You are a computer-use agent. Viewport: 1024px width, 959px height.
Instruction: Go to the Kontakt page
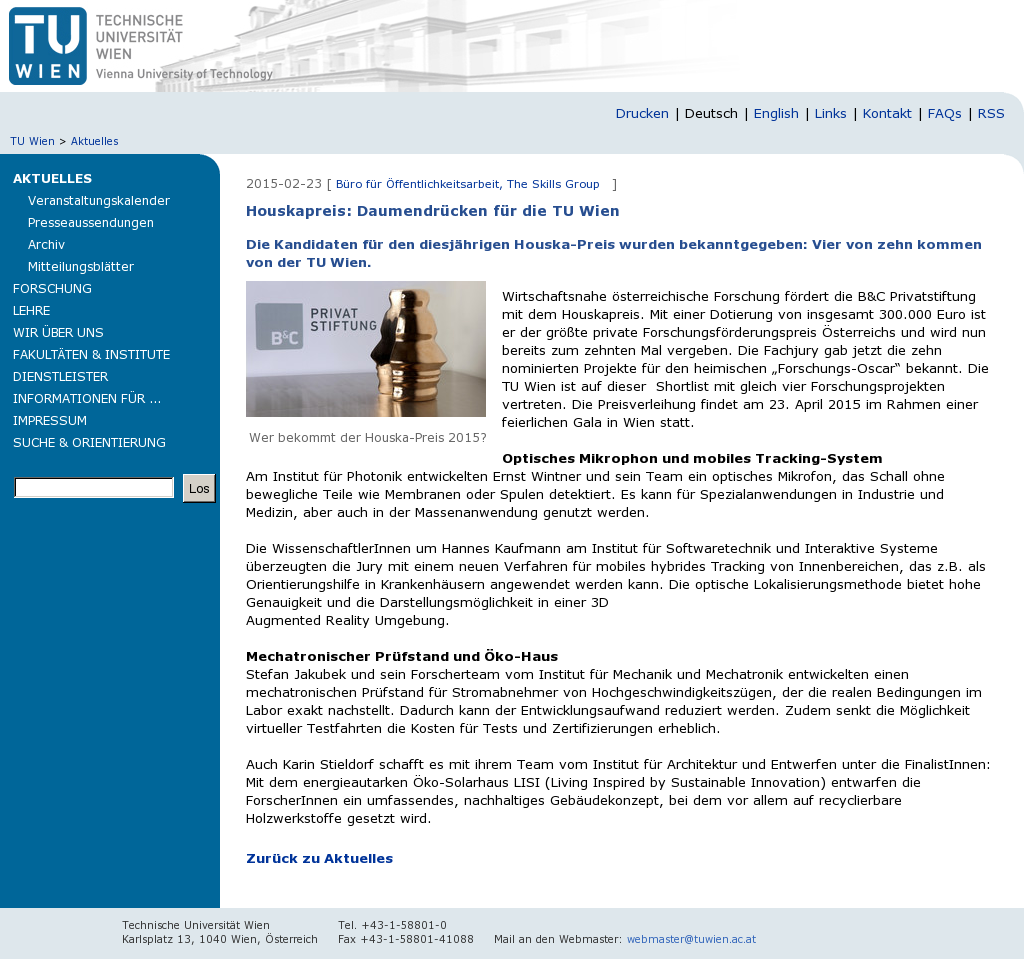click(x=886, y=114)
